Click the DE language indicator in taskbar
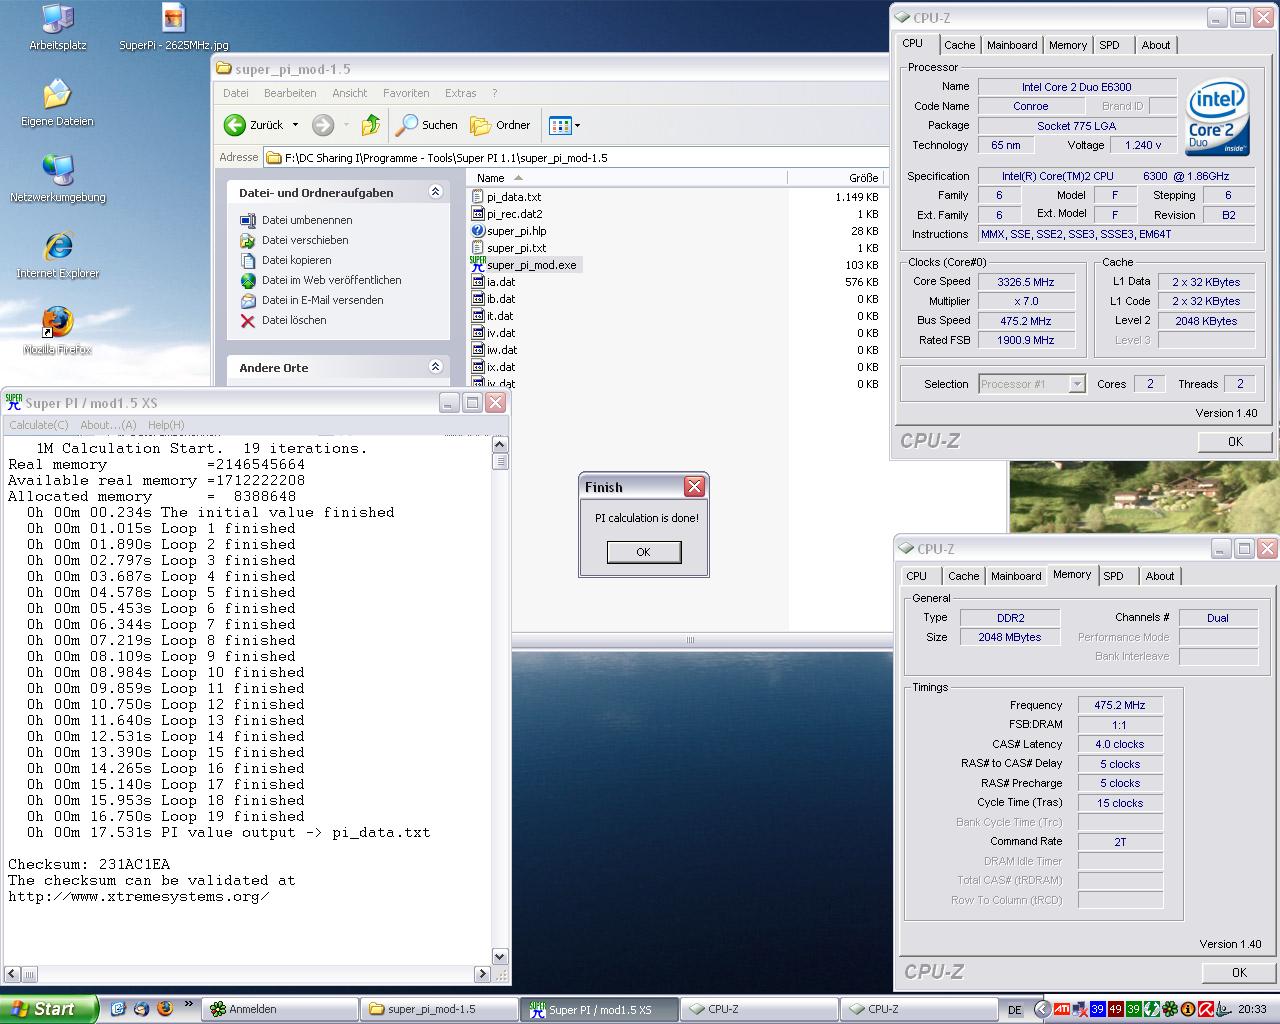This screenshot has height=1024, width=1280. 1015,1010
